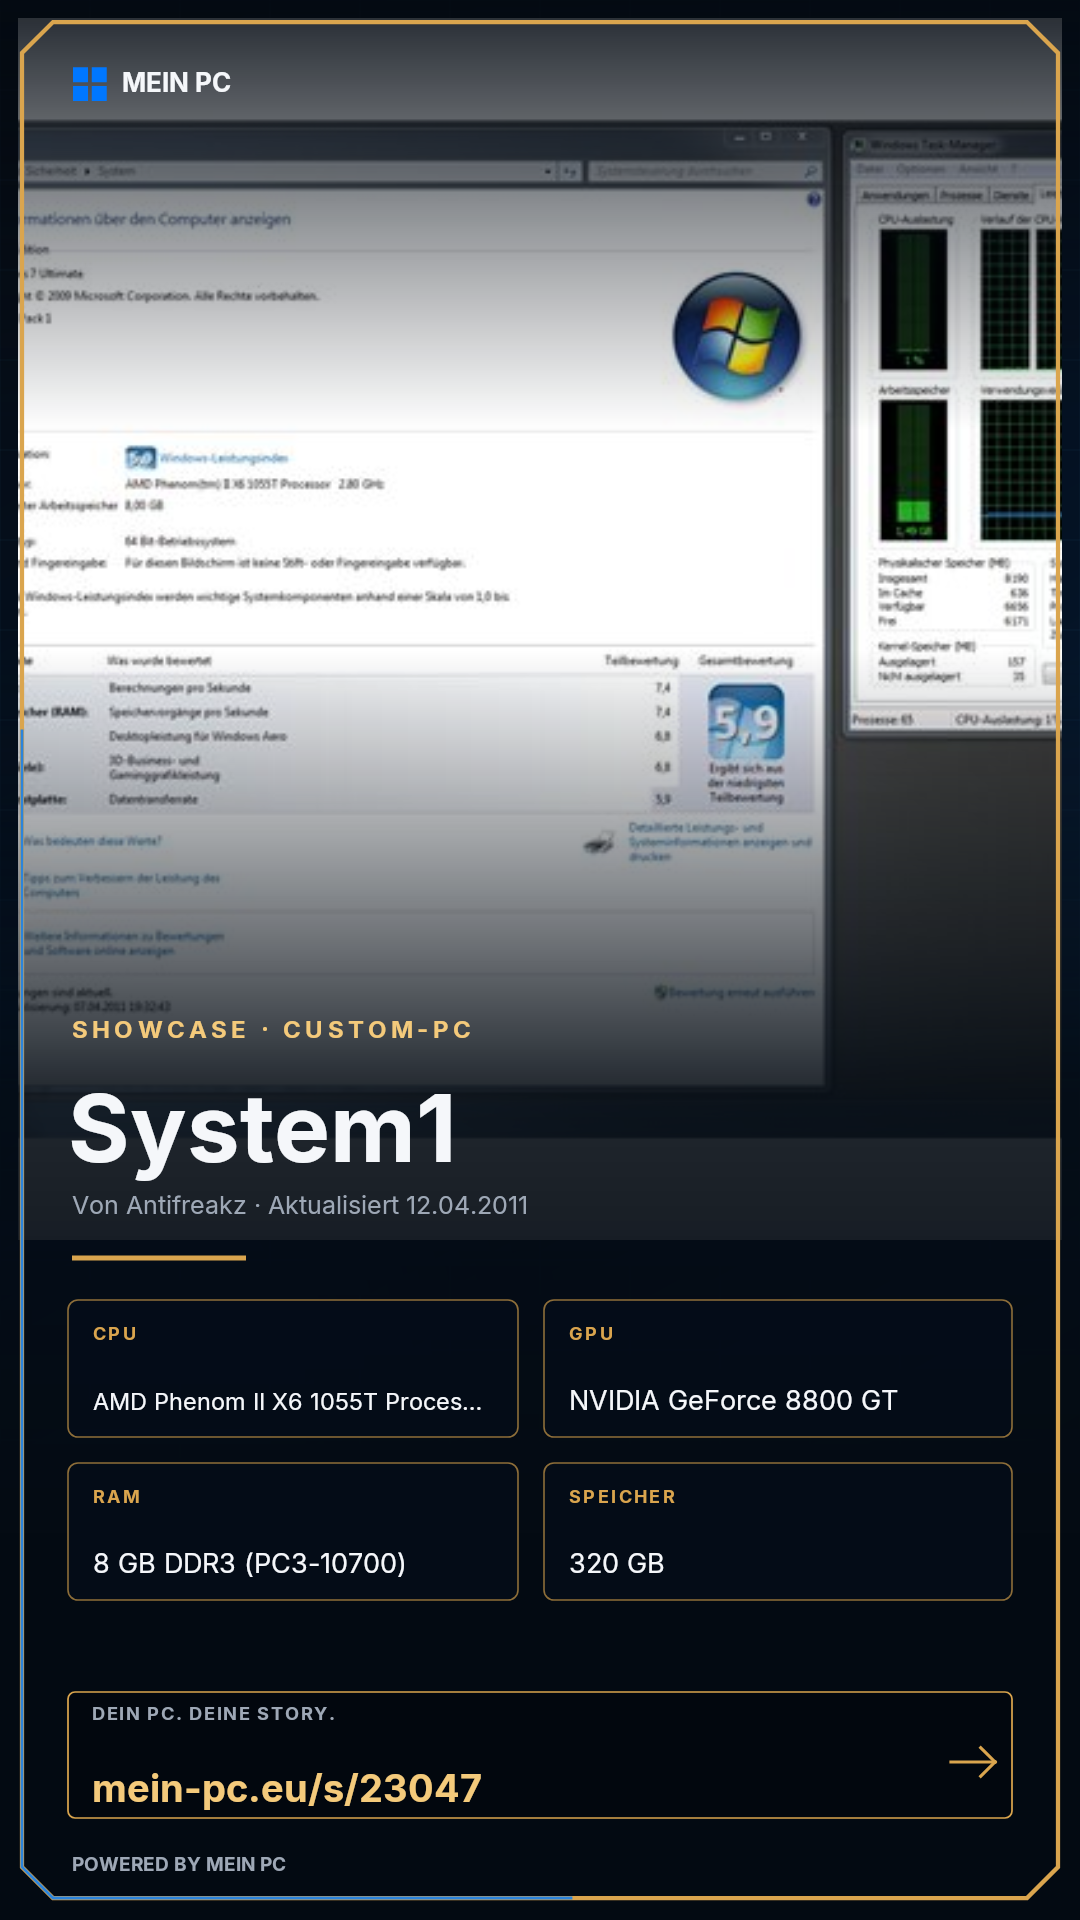Open the mein-pc.eu/s/23047 link
Screen dimensions: 1080x1920
[287, 1788]
